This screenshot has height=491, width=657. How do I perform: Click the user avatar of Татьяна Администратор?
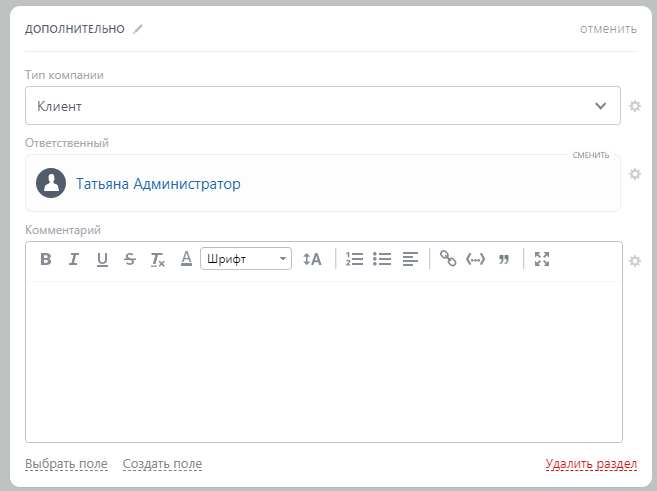click(x=51, y=183)
